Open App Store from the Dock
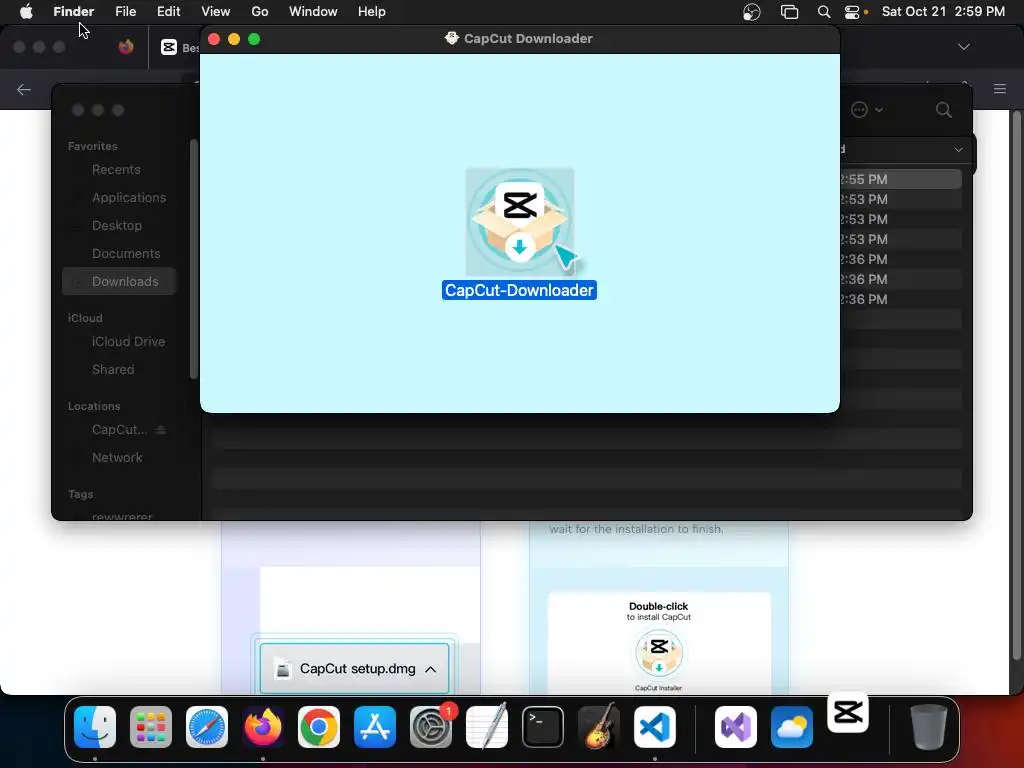Viewport: 1024px width, 768px height. pos(375,727)
